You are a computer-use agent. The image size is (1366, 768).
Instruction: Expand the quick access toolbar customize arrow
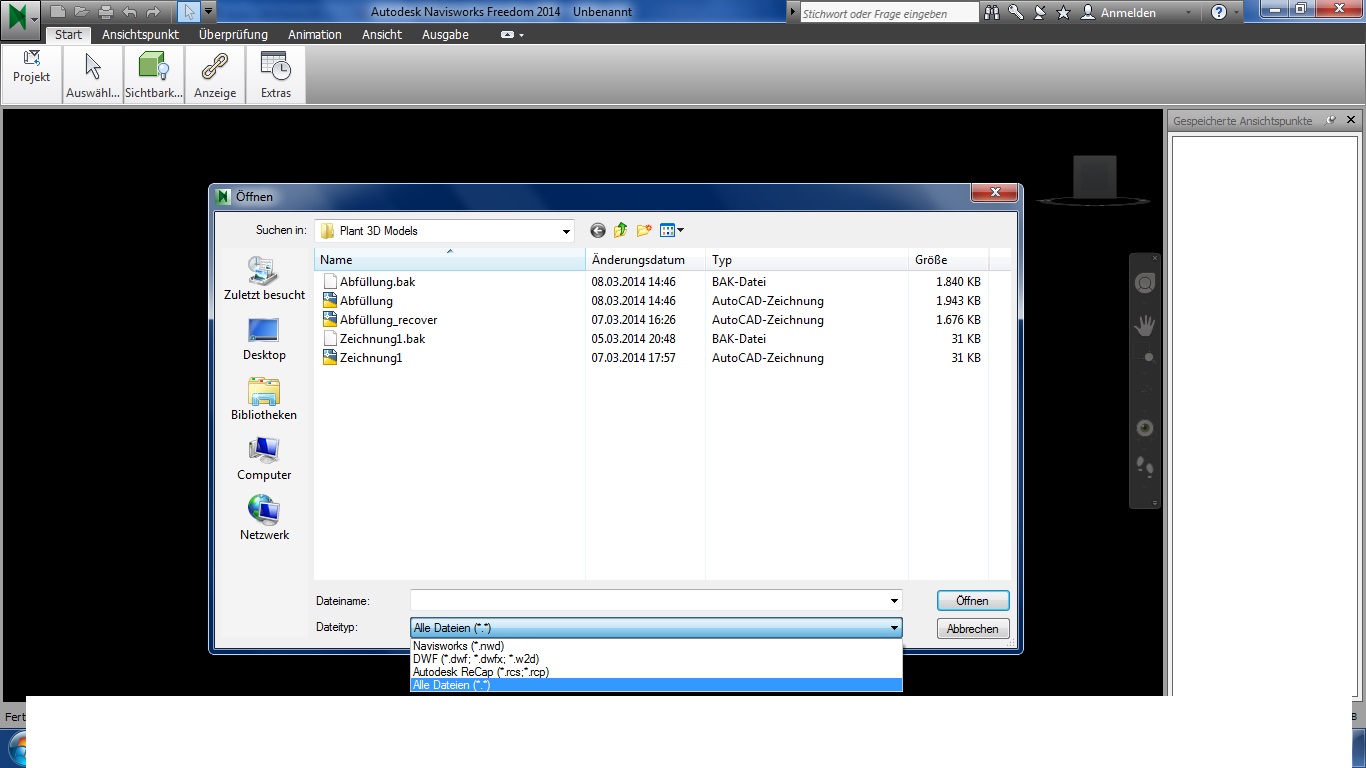pyautogui.click(x=208, y=12)
